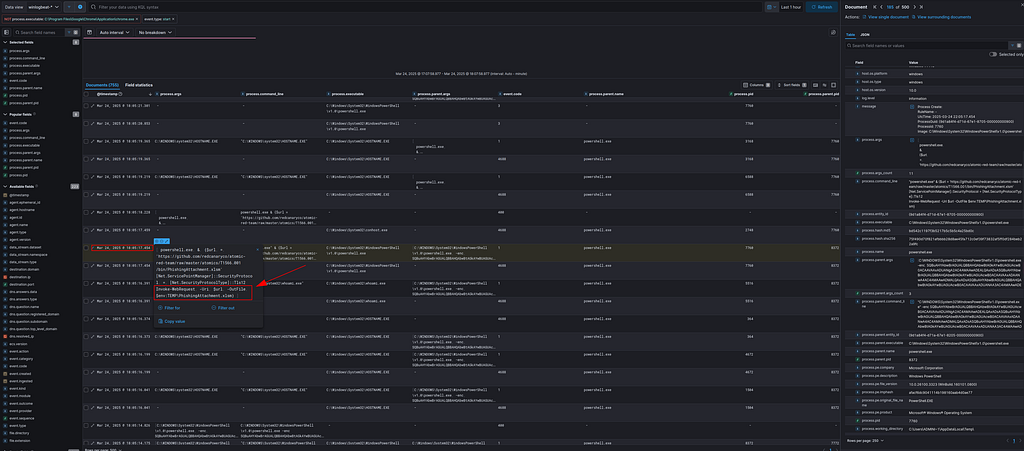Viewport: 1024px width, 451px height.
Task: Select process.command_line in Selected fields list
Action: 27,58
